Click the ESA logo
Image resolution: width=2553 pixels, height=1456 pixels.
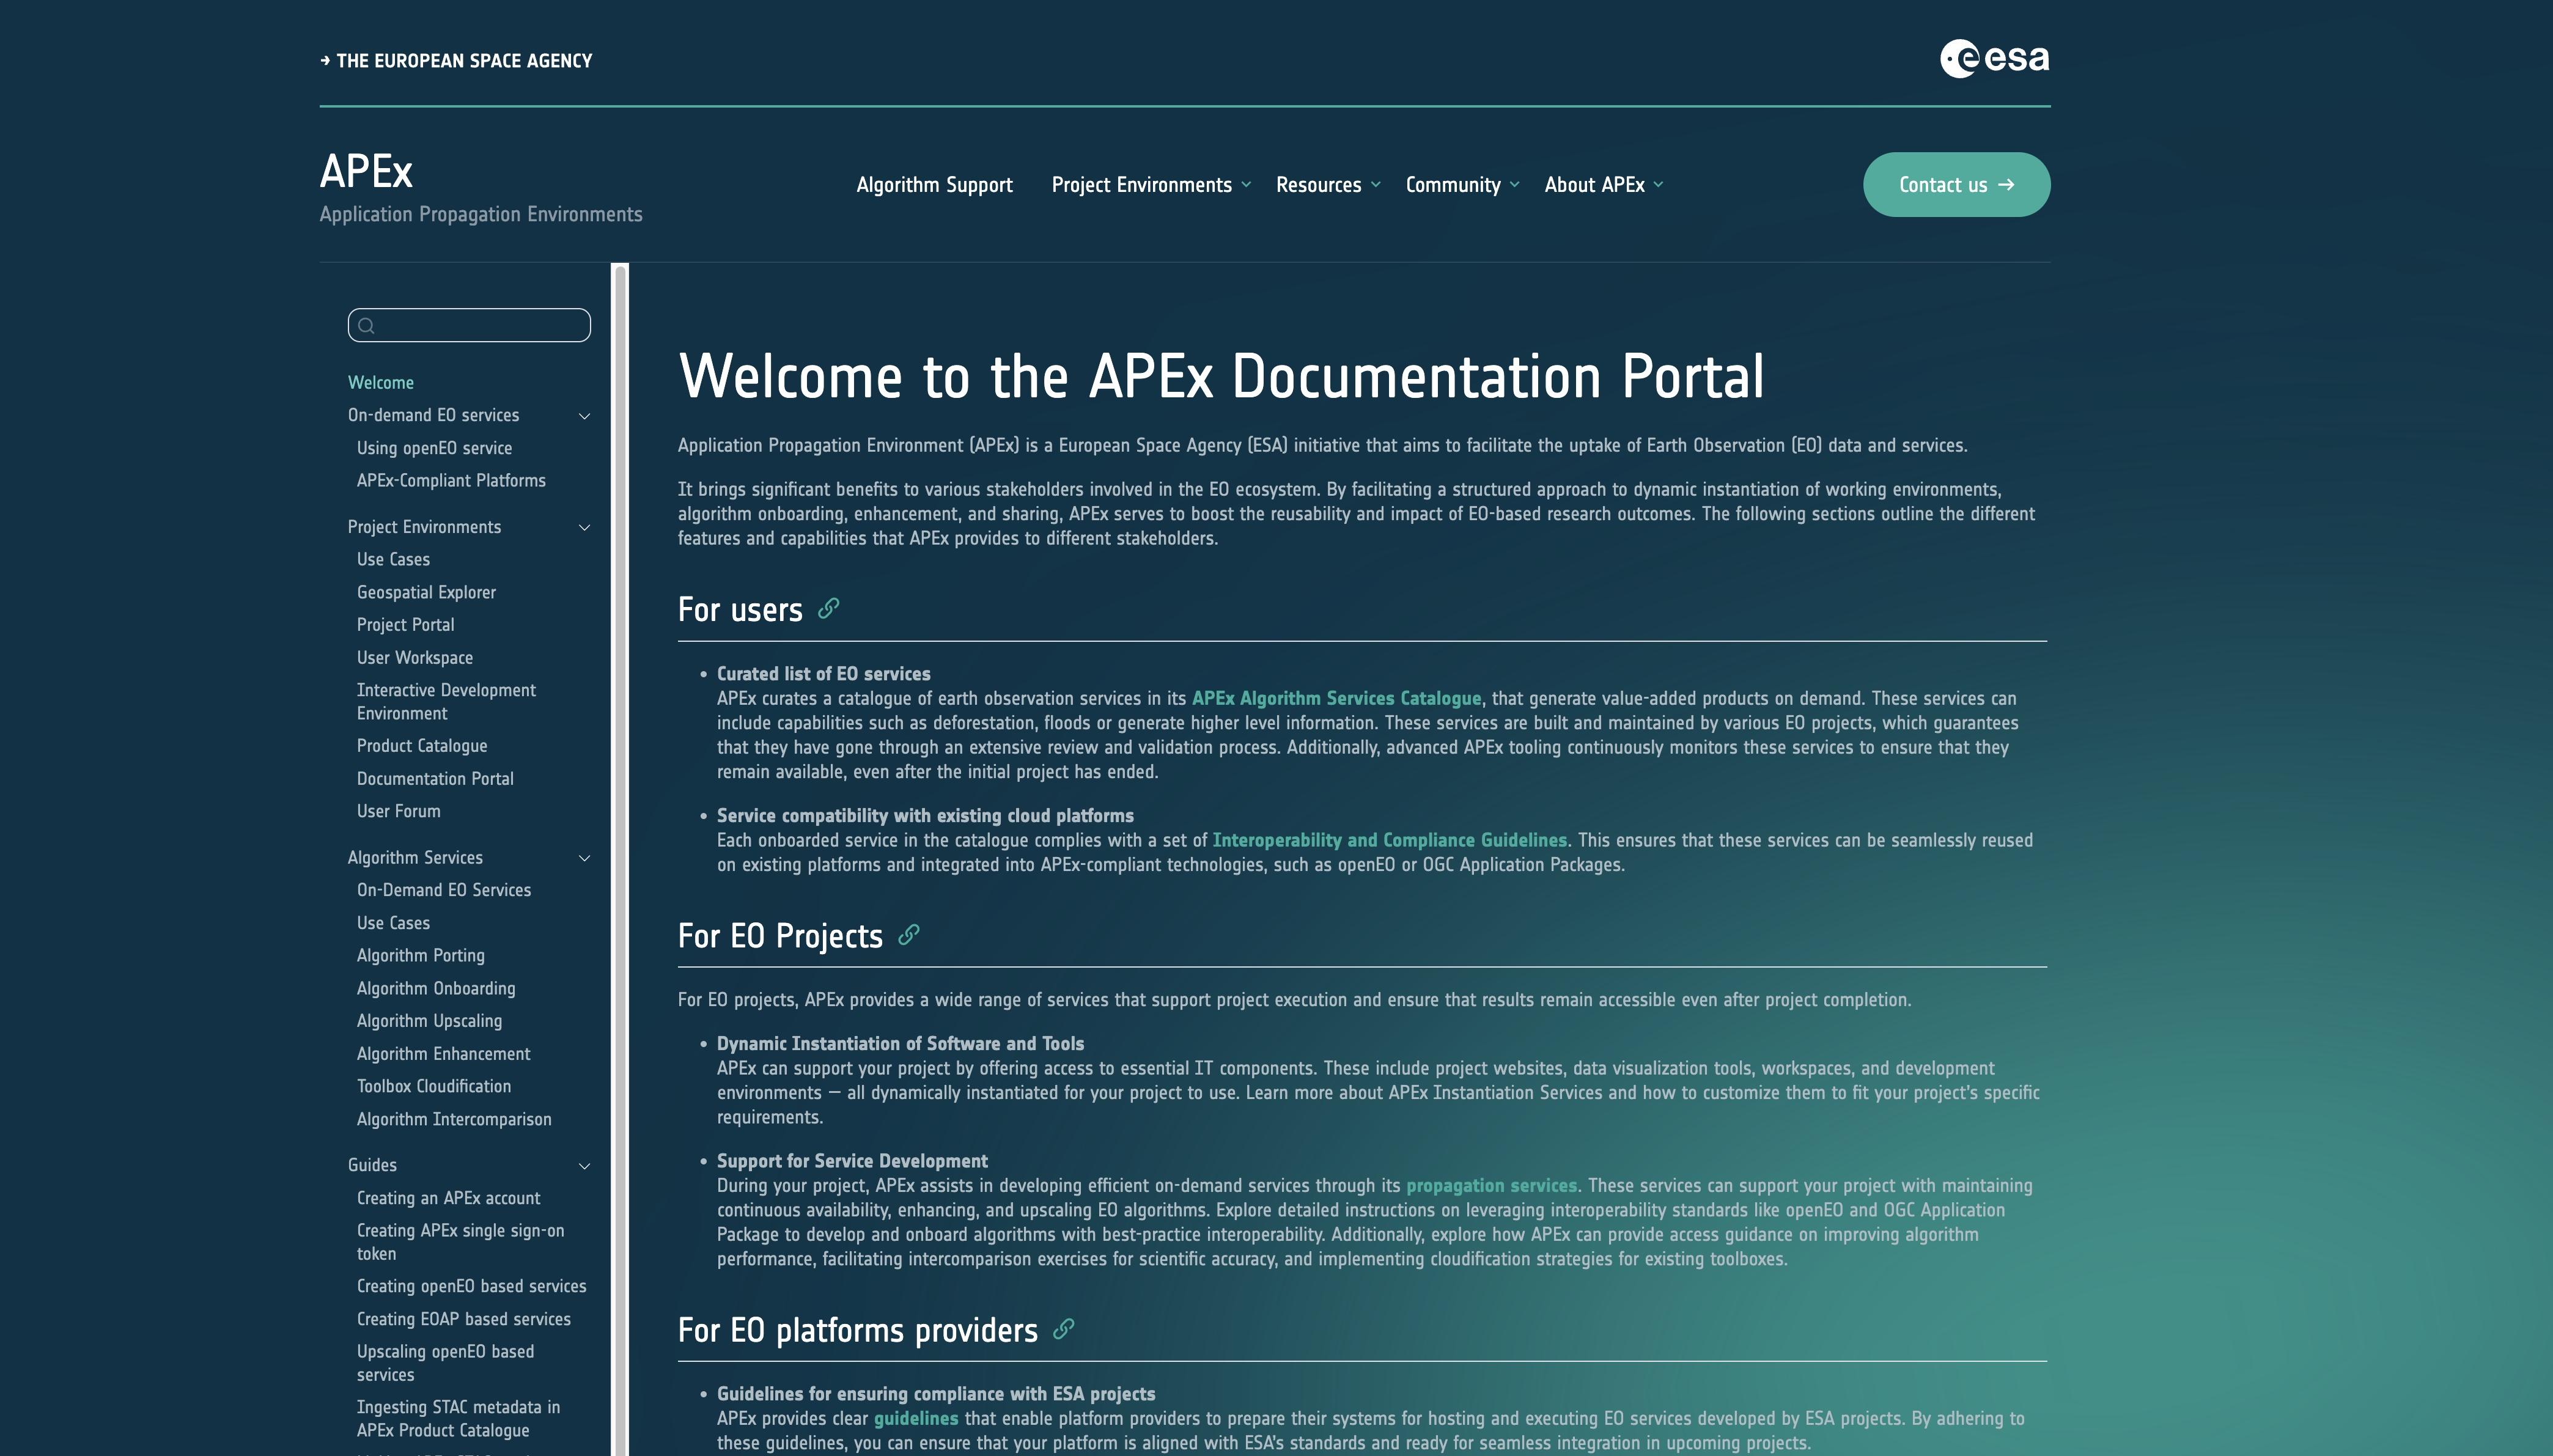pos(1994,59)
